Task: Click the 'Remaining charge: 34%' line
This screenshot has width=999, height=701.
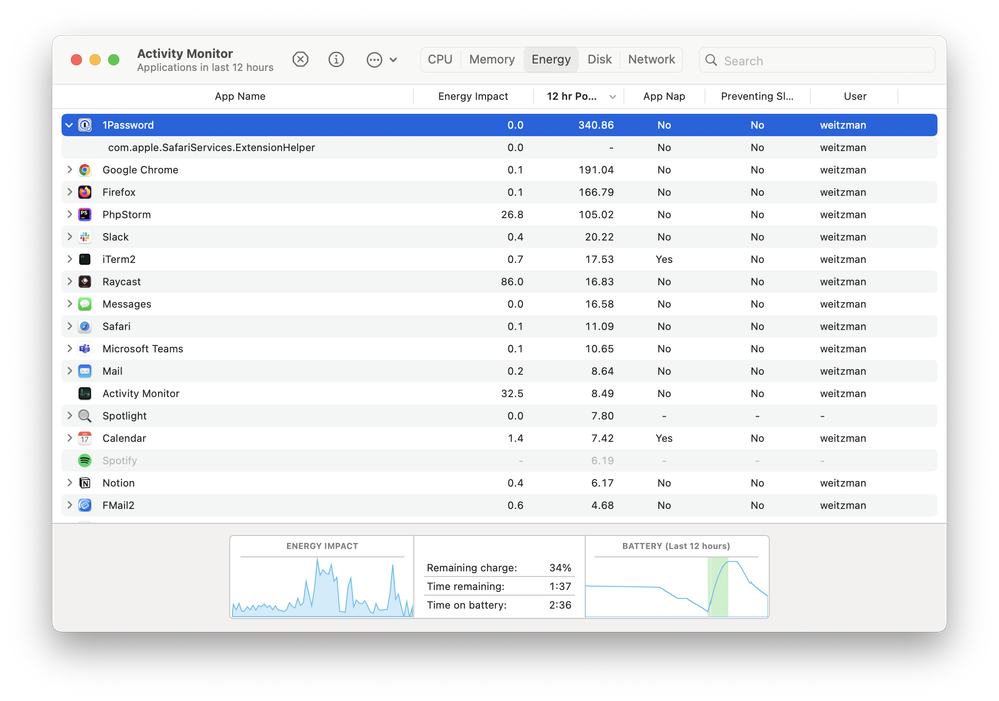Action: coord(499,567)
